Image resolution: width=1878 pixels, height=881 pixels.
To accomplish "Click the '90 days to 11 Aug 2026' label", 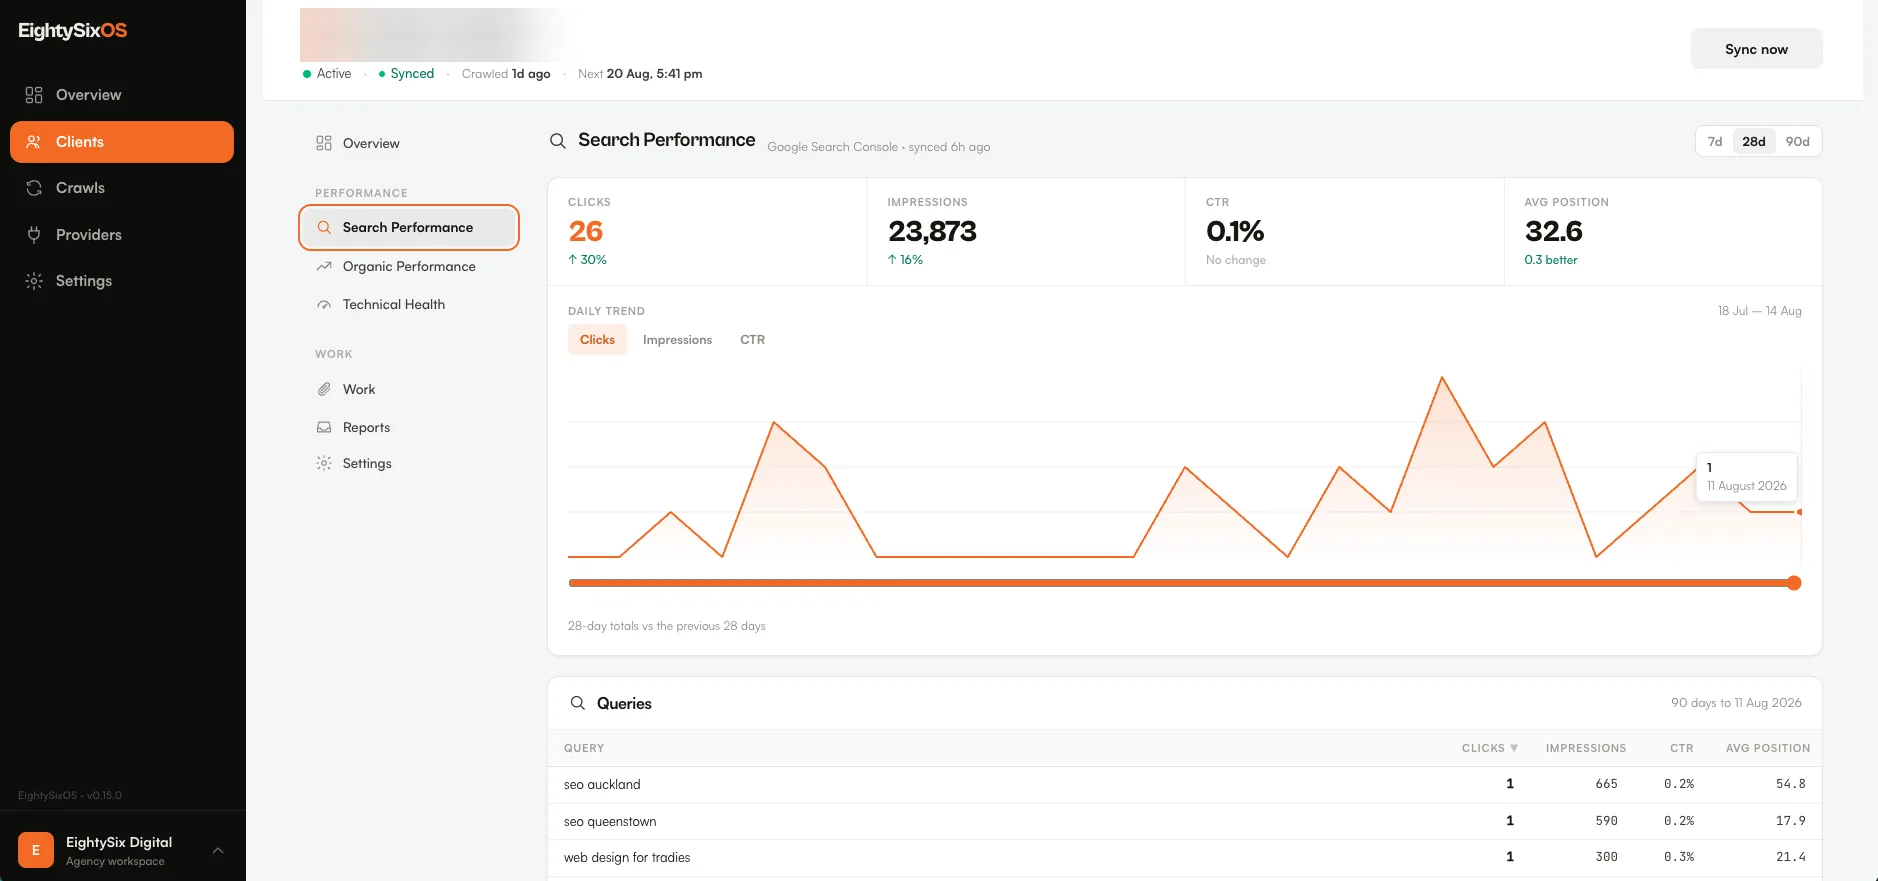I will click(1736, 703).
